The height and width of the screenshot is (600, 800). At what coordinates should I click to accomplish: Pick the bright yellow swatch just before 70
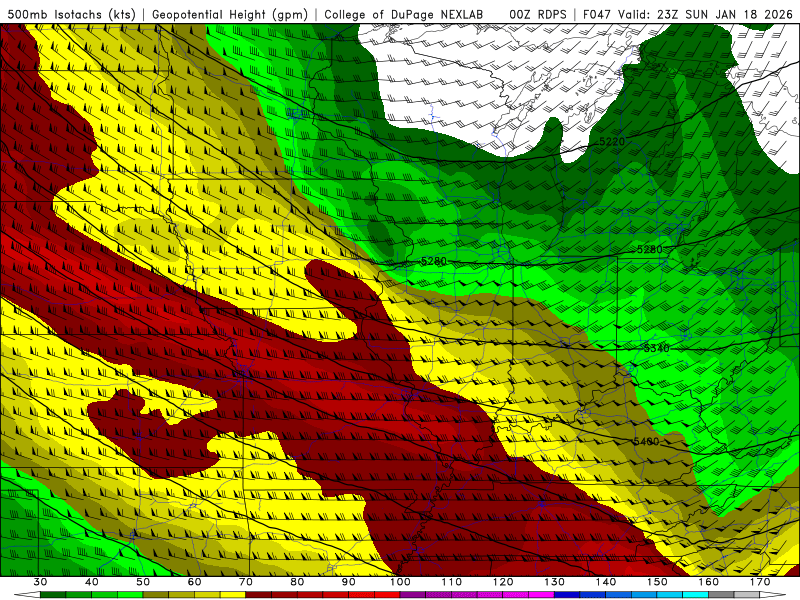pos(233,595)
